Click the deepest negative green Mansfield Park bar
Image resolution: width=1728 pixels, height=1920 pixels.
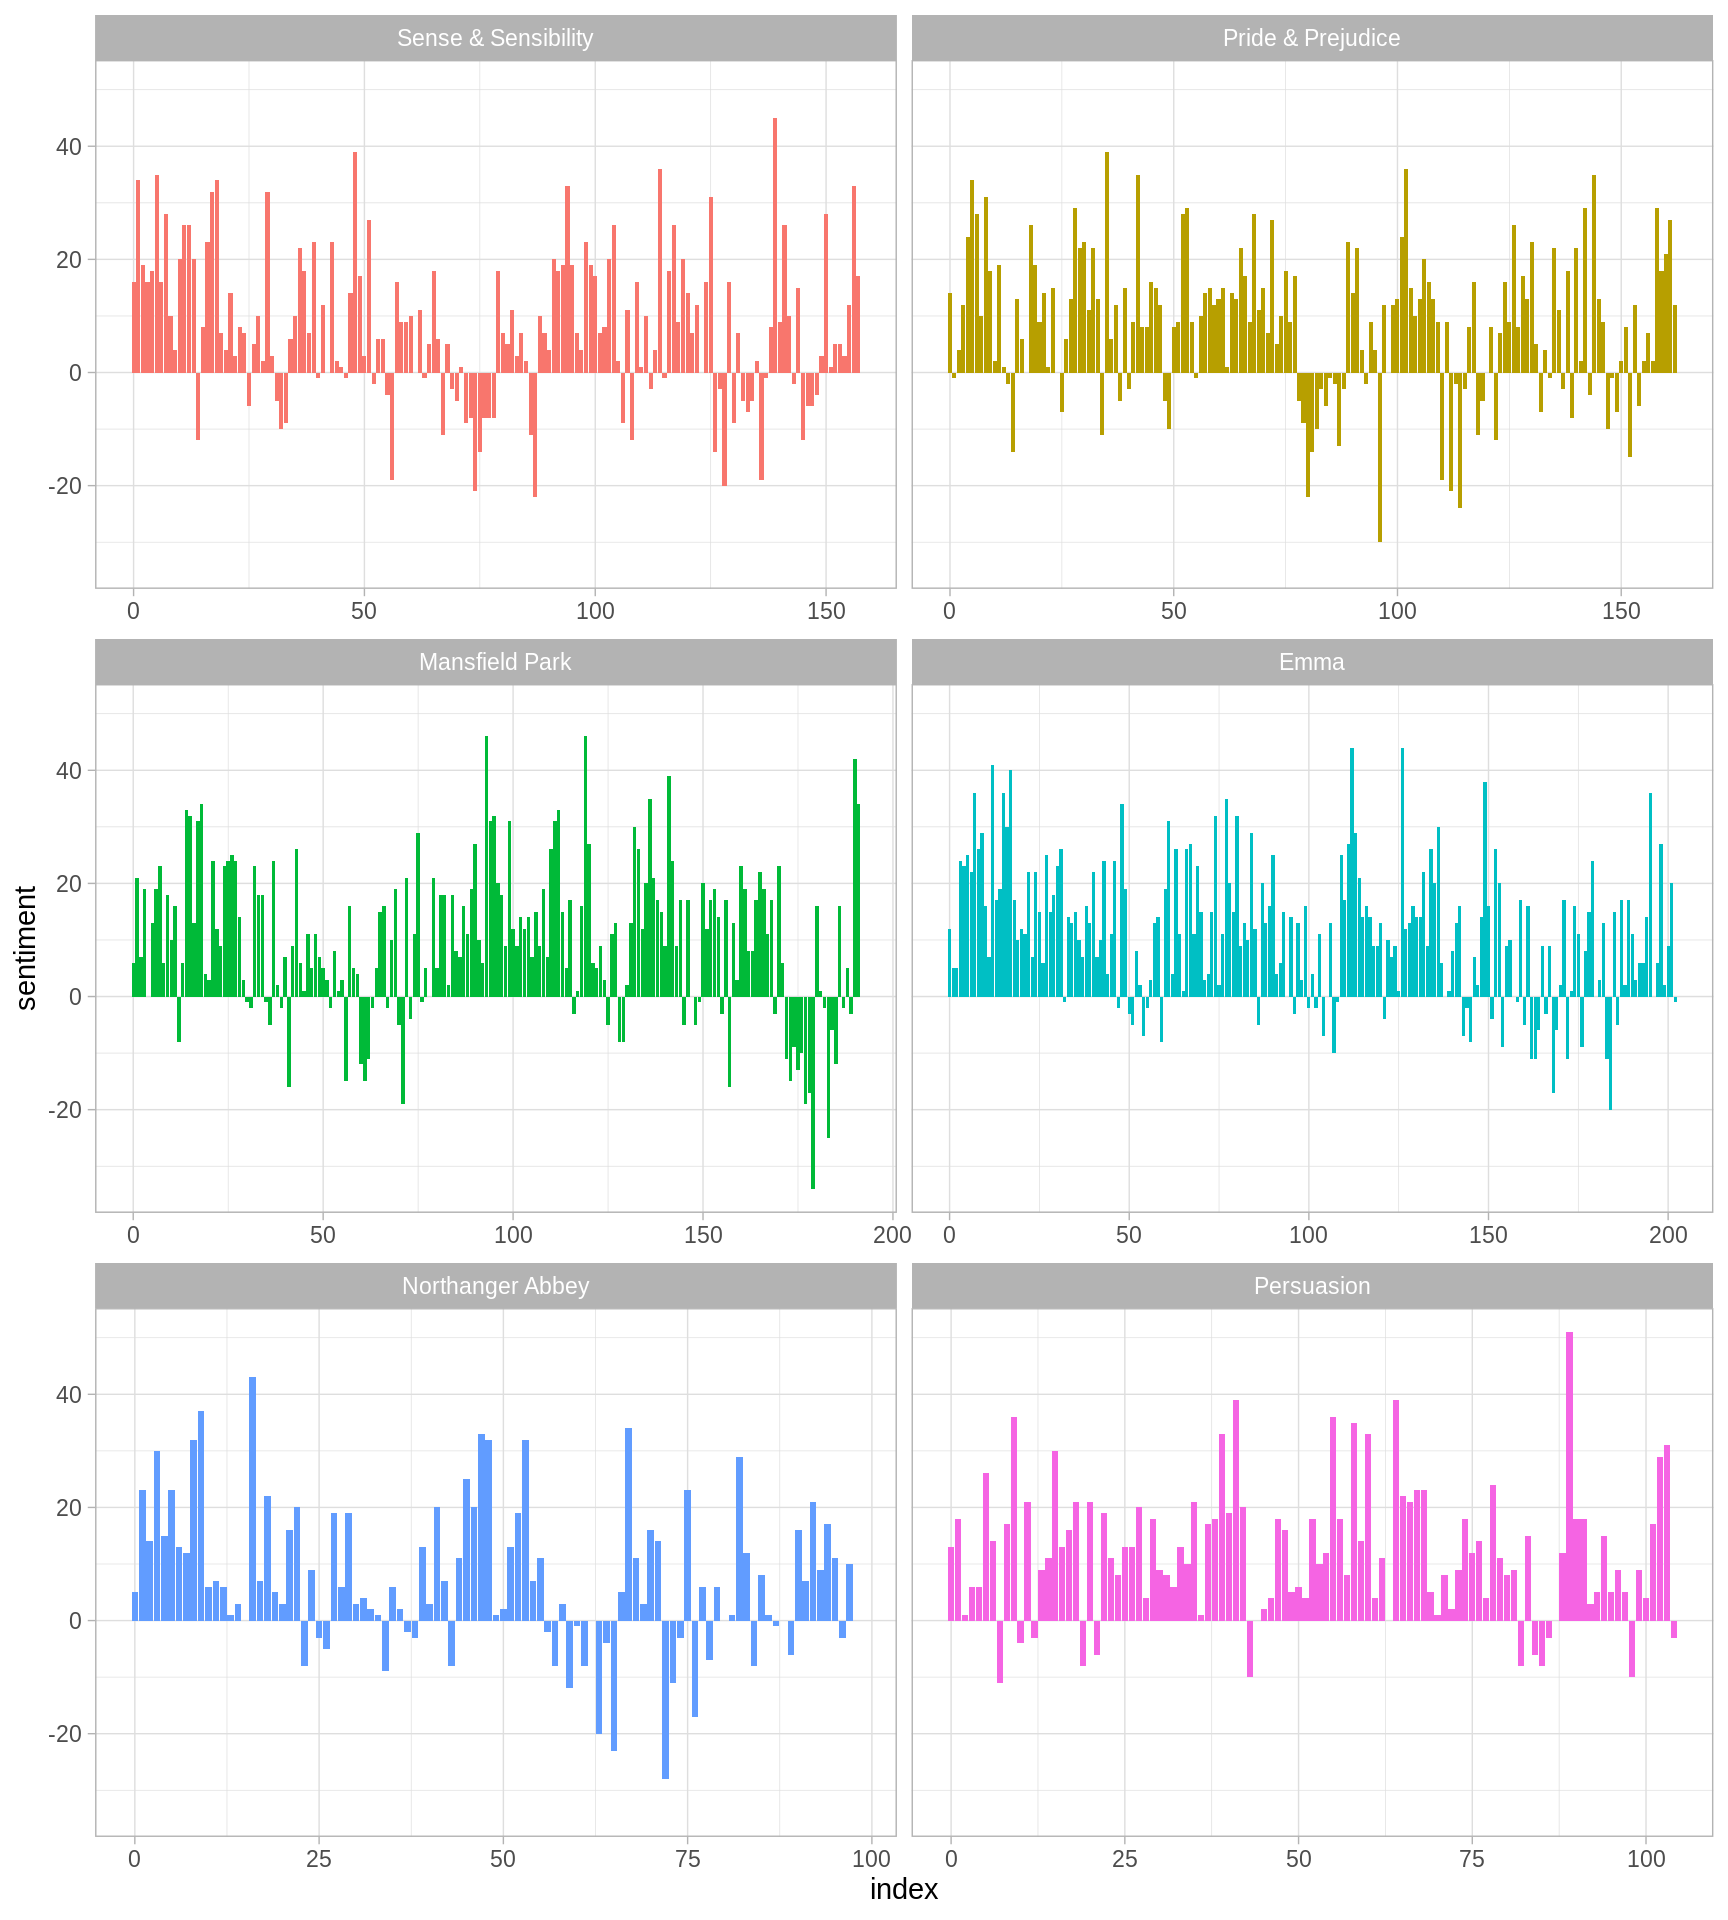point(813,1093)
